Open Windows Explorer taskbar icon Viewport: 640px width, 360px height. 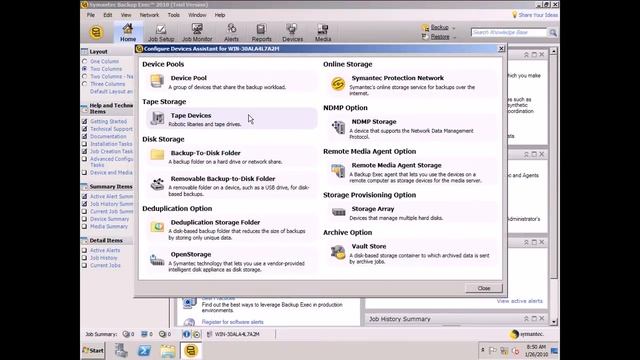point(167,351)
